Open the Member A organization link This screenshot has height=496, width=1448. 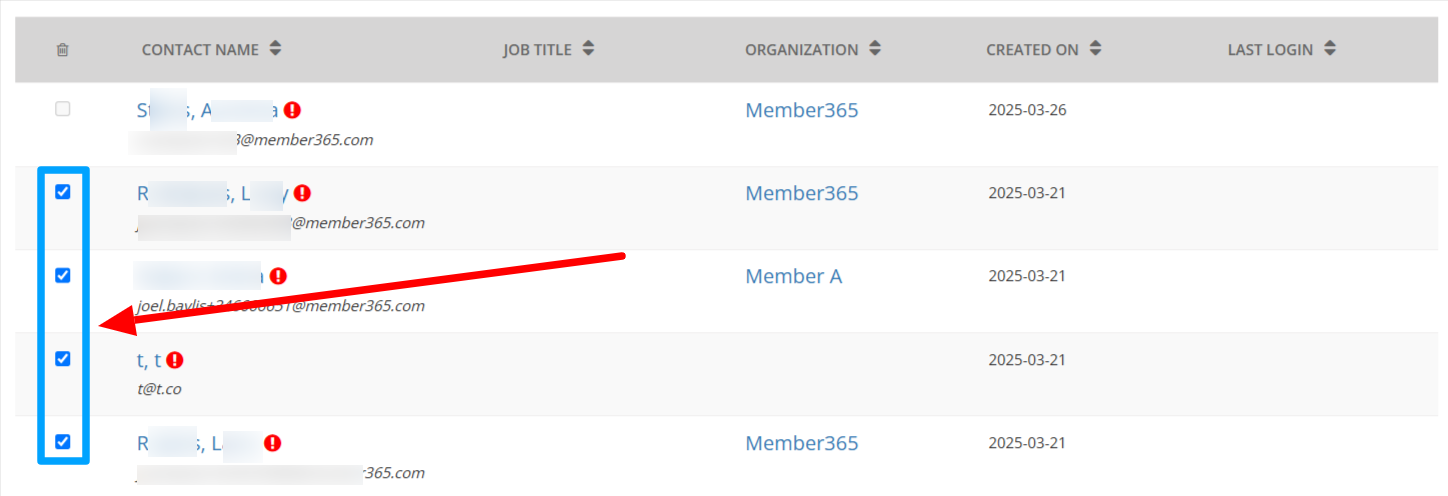pyautogui.click(x=794, y=277)
